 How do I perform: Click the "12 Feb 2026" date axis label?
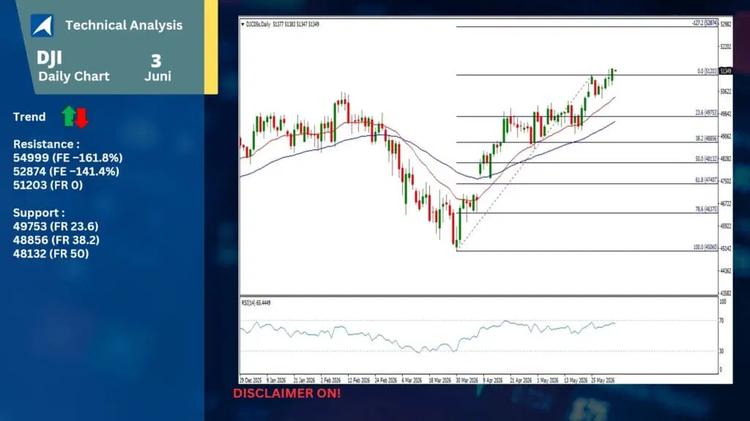click(x=359, y=380)
